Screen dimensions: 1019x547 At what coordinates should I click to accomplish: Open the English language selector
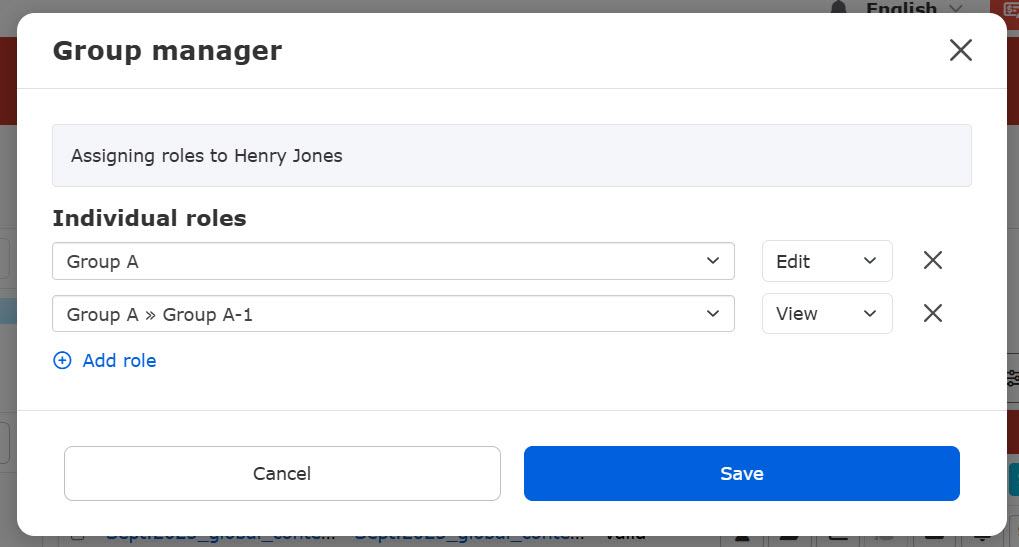pos(912,8)
